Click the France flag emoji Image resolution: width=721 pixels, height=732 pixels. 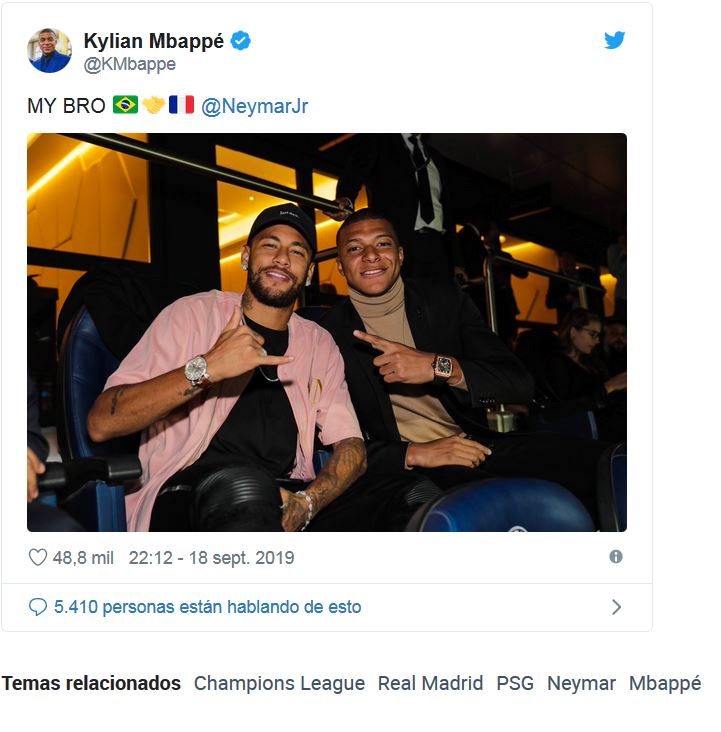181,105
